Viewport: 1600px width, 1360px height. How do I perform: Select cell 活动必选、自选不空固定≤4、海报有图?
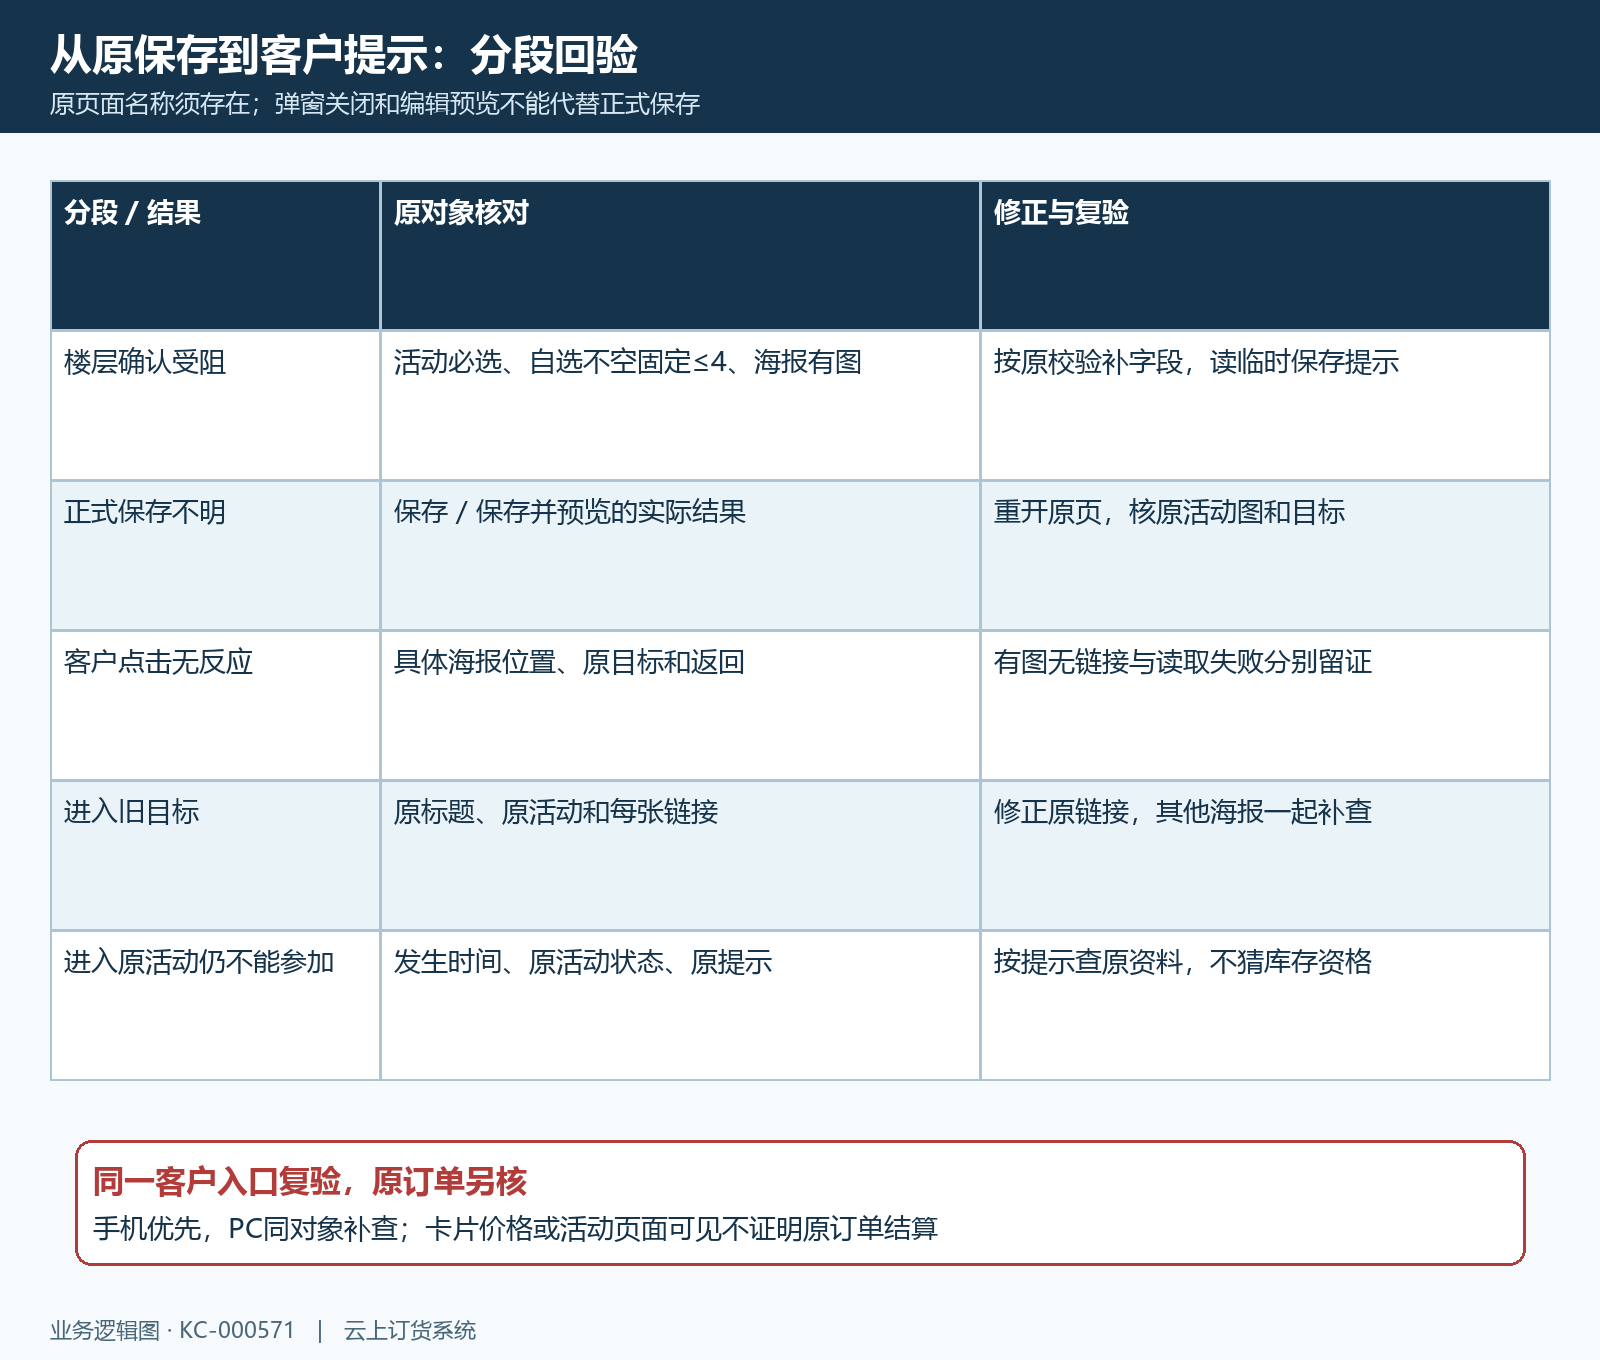click(680, 405)
